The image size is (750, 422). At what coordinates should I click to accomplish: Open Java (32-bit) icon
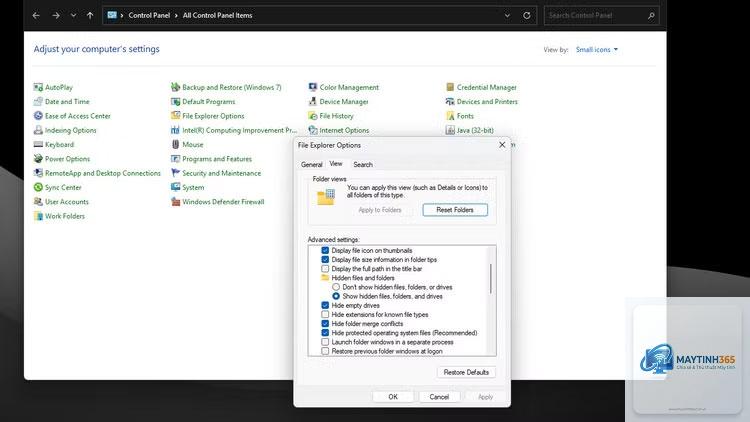tap(450, 130)
